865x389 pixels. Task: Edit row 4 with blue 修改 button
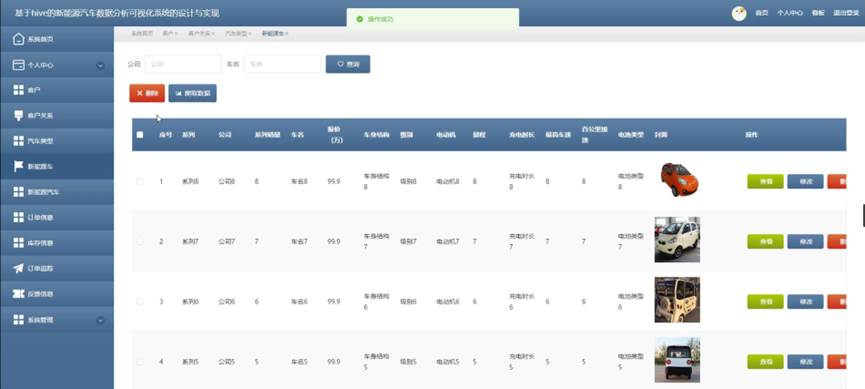pyautogui.click(x=805, y=361)
